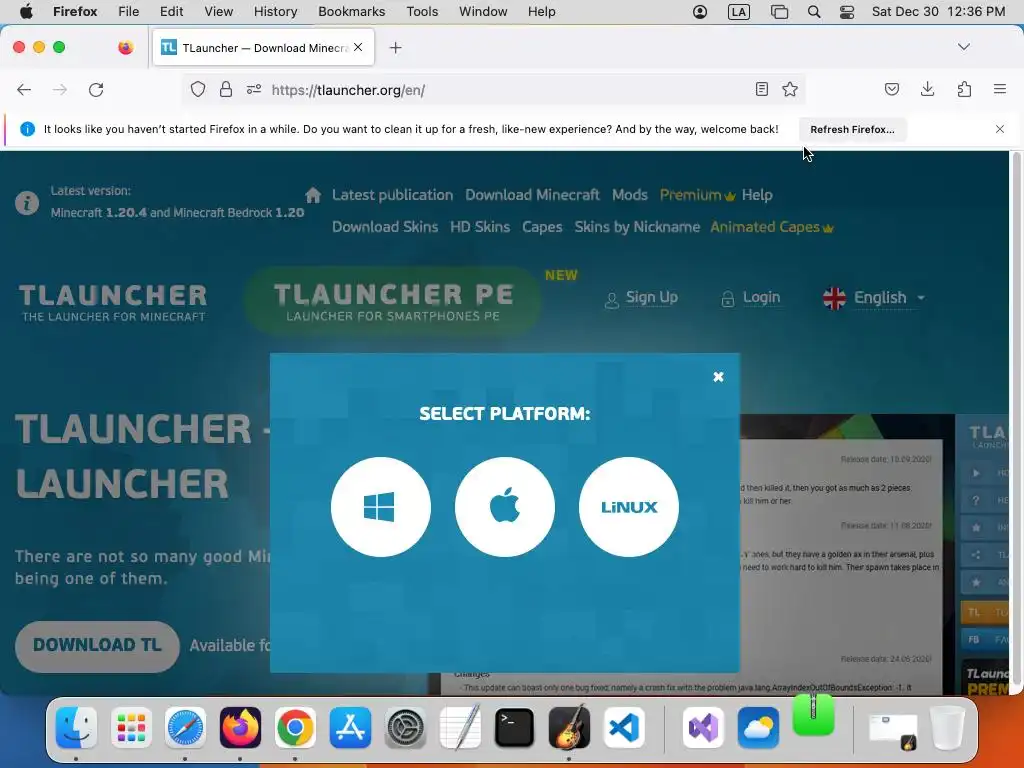Screen dimensions: 1024x768
Task: Open the Bookmarks menu
Action: [x=351, y=12]
